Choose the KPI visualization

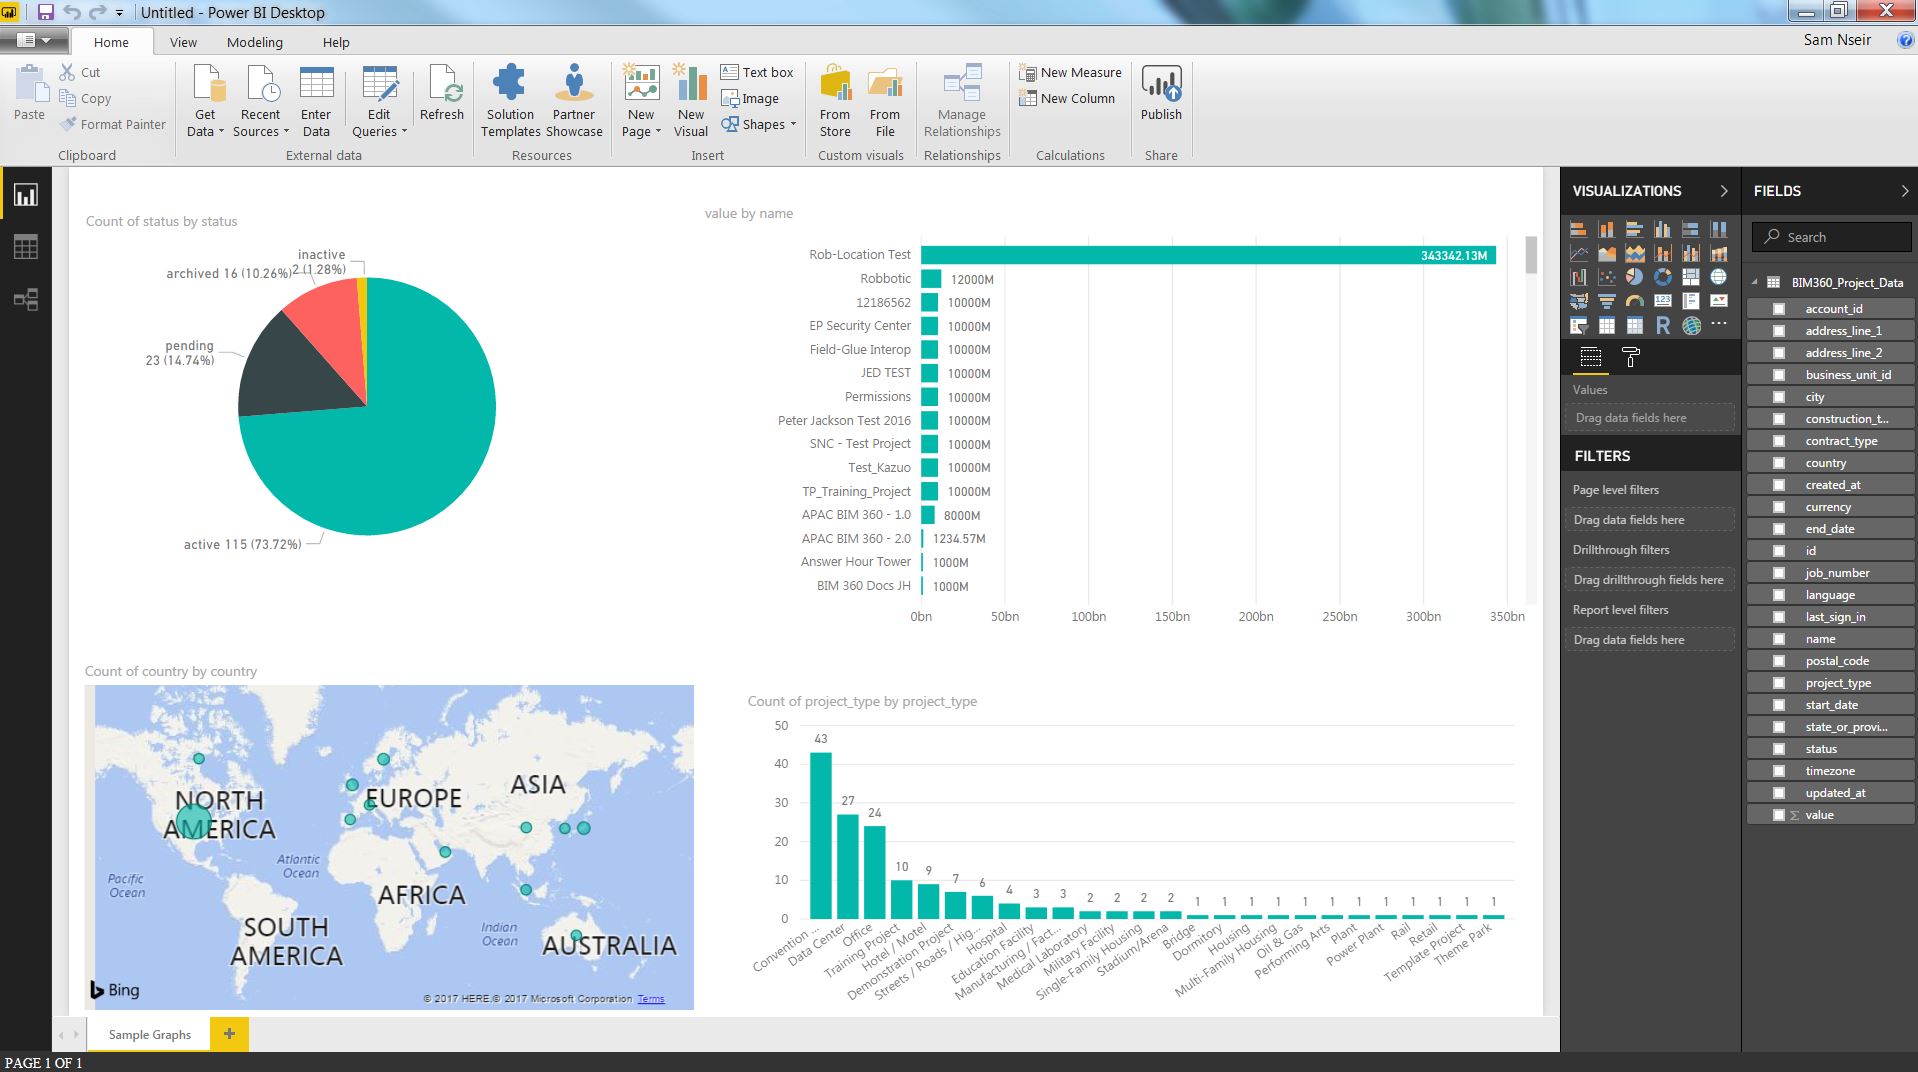(1718, 301)
